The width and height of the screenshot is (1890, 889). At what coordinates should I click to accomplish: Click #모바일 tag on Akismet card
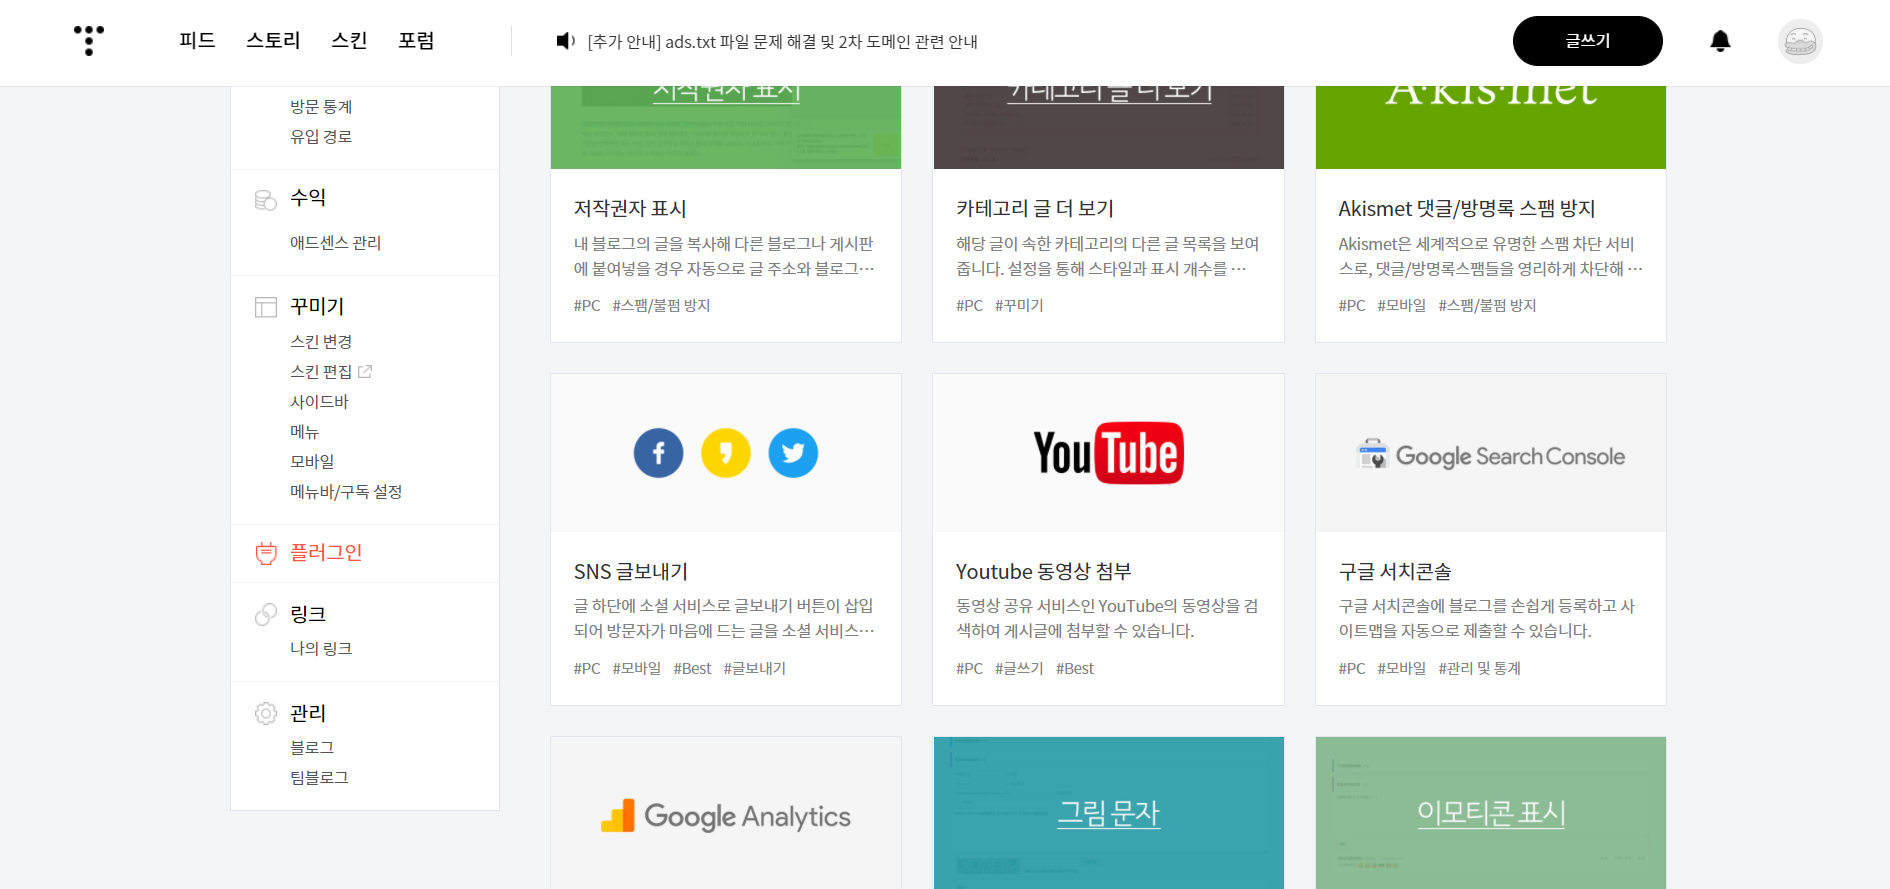[1401, 305]
